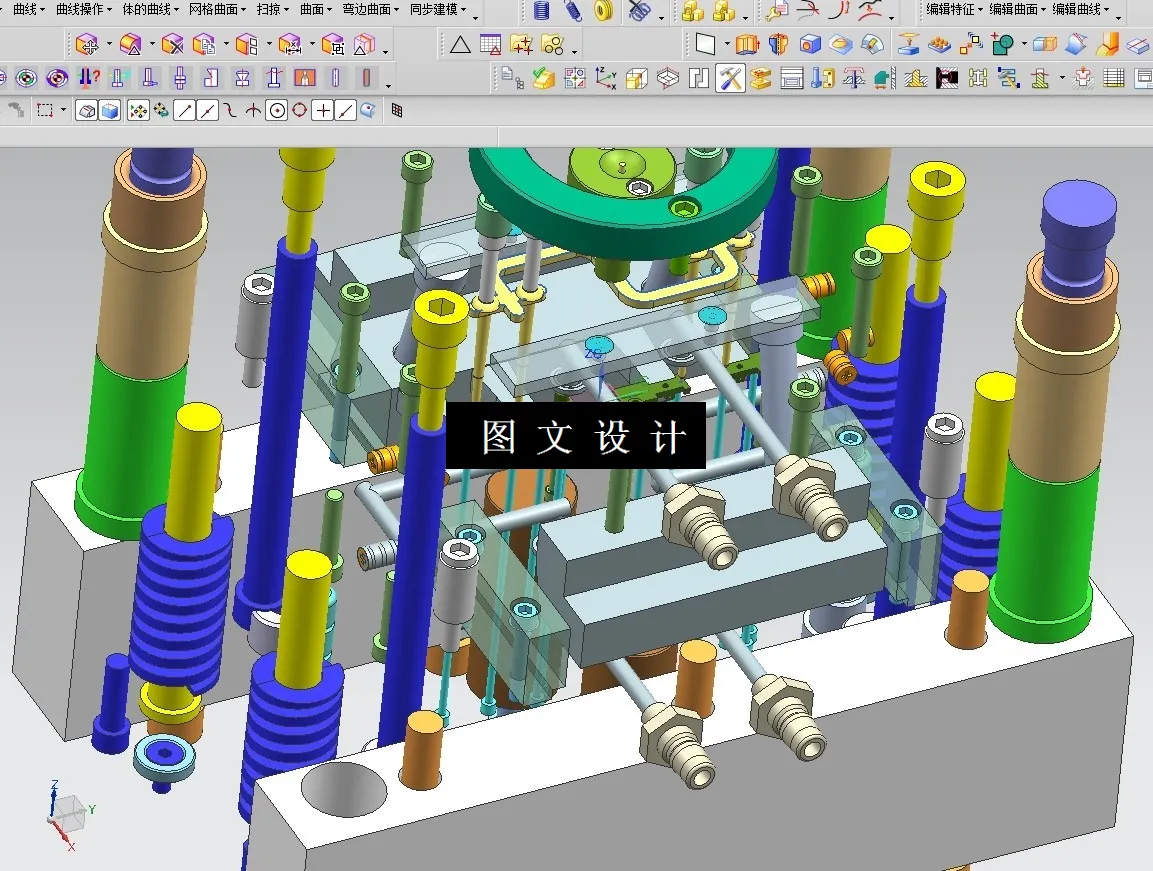The width and height of the screenshot is (1153, 871).
Task: Open the 扫掠 dropdown menu
Action: coord(273,9)
